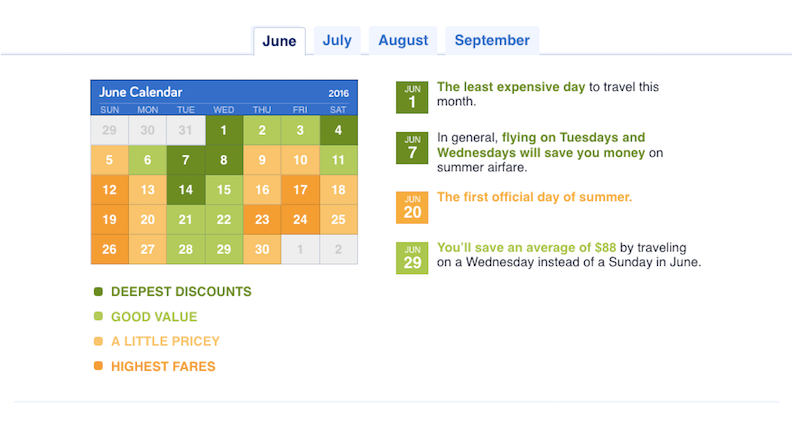The image size is (800, 427).
Task: Choose June 29 in the last calendar row
Action: [x=223, y=249]
